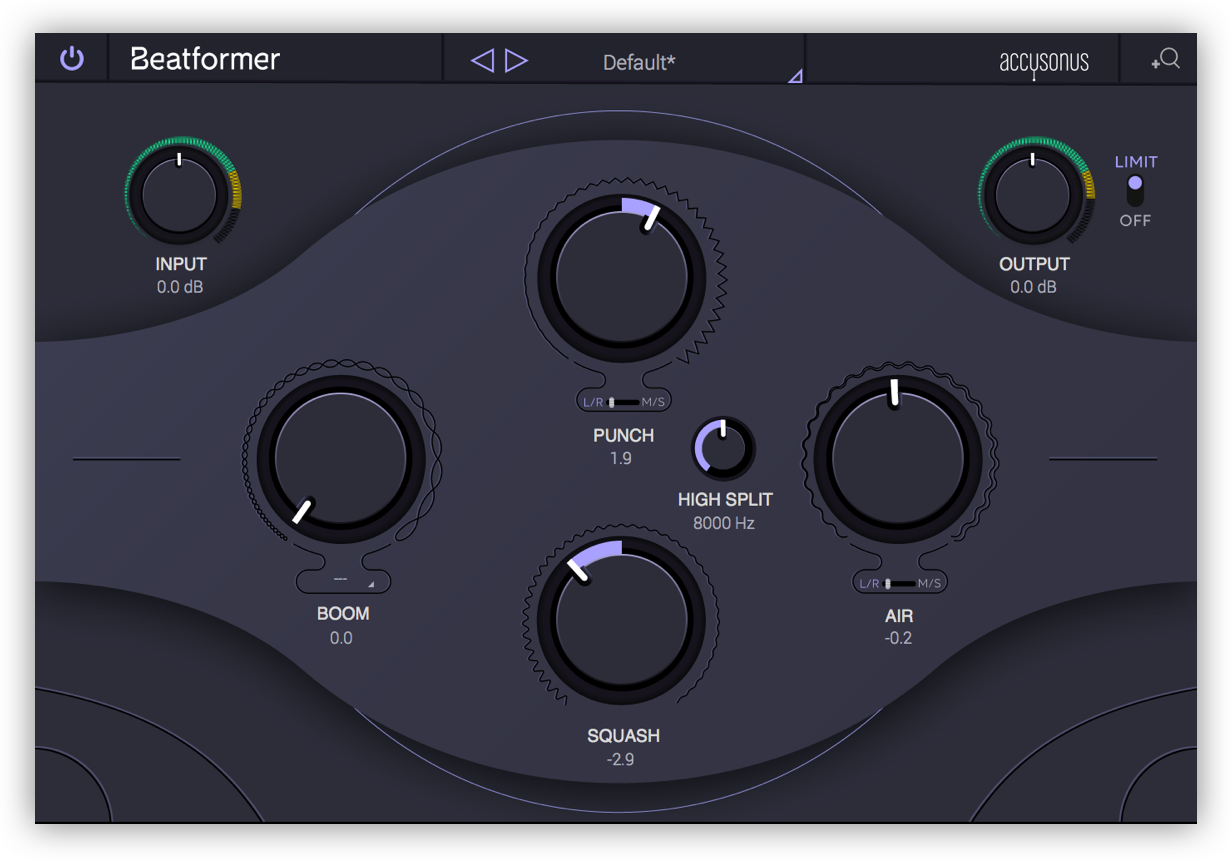Toggle Punch L/R to M/S switch

coord(624,402)
